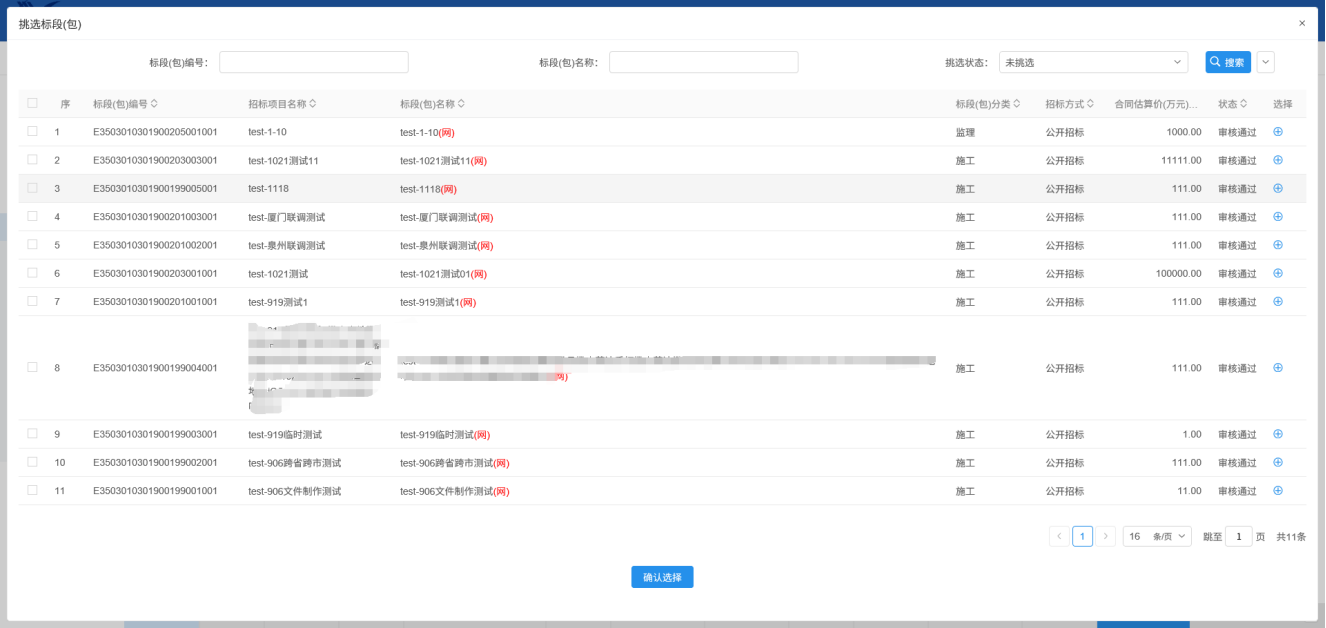Add test-906跨省跨市测试 using its plus icon
Viewport: 1326px width, 628px height.
pos(1277,462)
